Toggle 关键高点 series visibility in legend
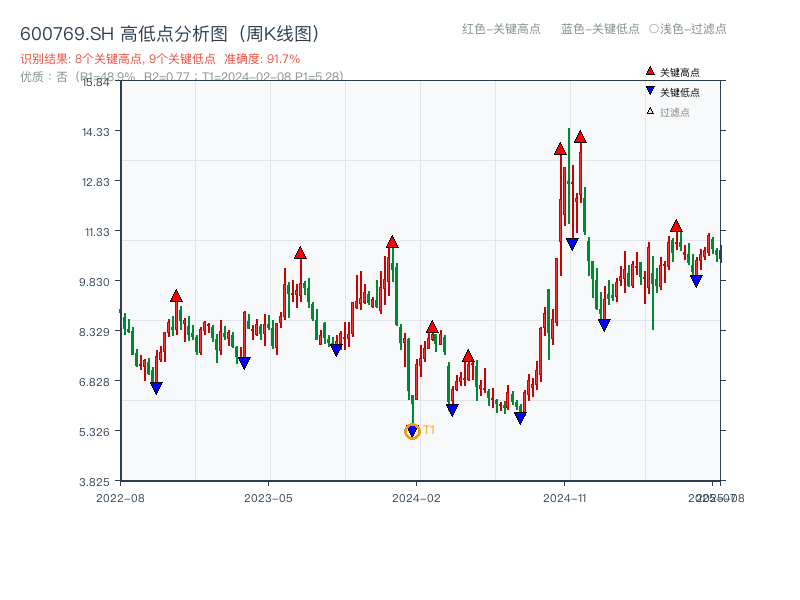Viewport: 800px width, 600px height. coord(670,70)
